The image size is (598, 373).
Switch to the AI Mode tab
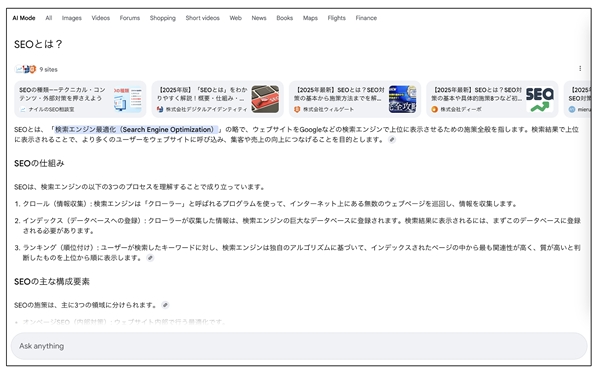[24, 18]
